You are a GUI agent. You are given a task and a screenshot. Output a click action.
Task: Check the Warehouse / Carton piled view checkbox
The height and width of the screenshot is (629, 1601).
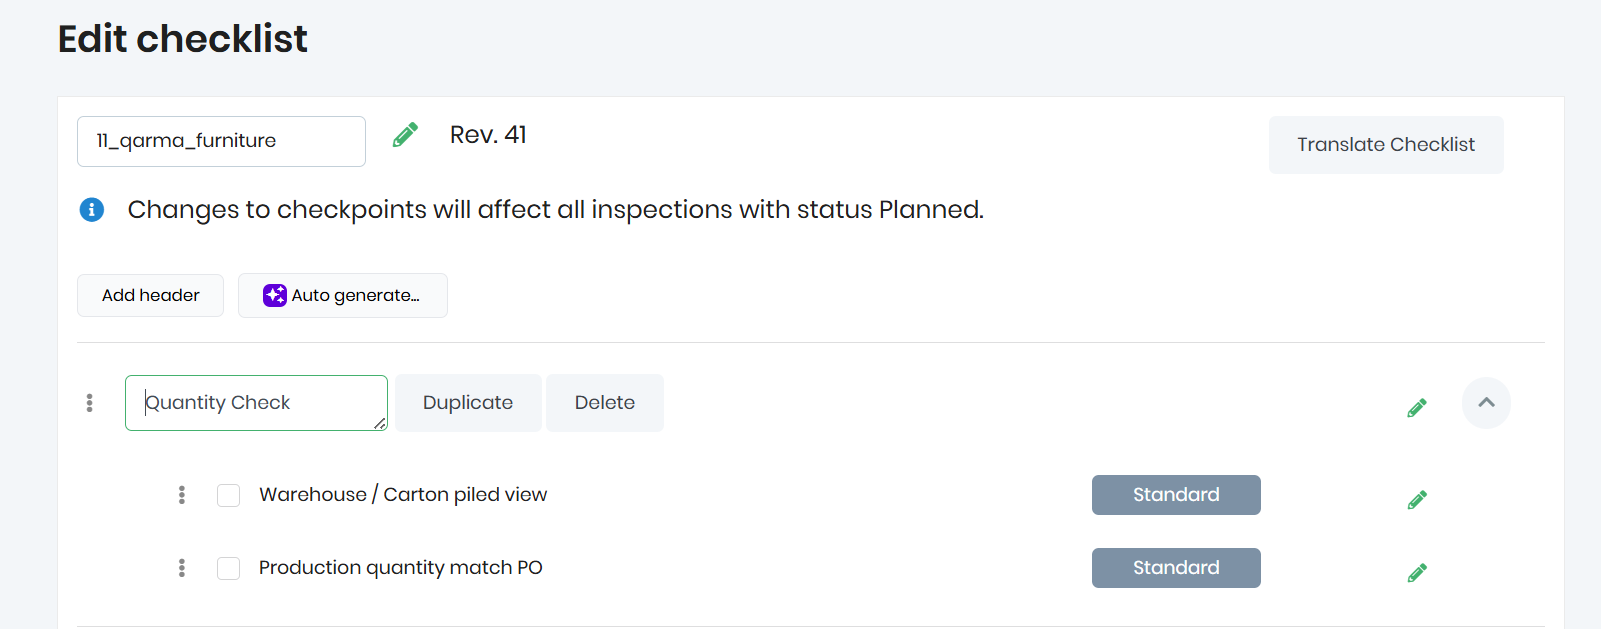pos(229,495)
